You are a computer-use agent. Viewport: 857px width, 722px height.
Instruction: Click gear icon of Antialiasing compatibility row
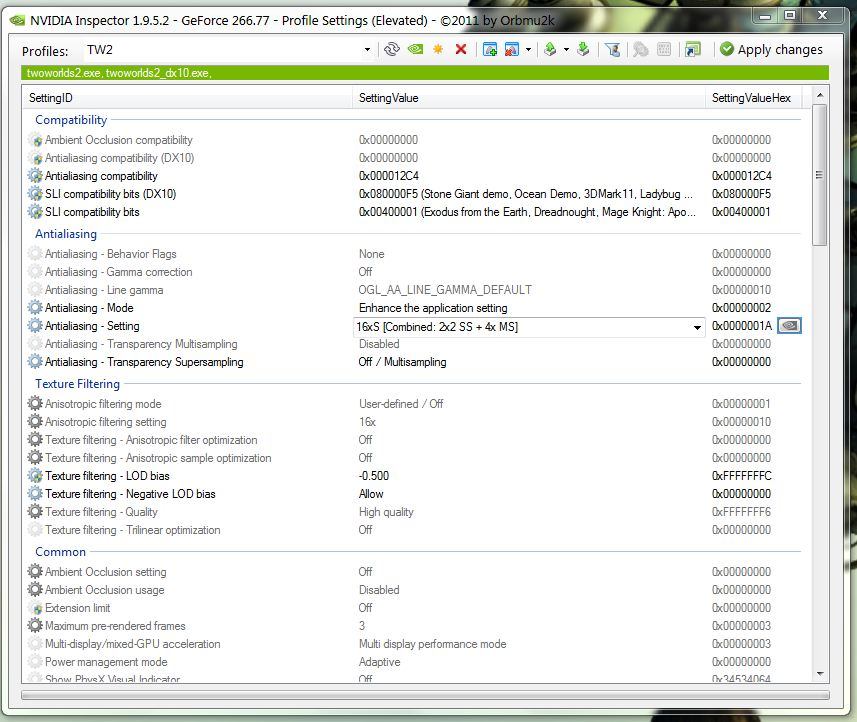(x=35, y=176)
